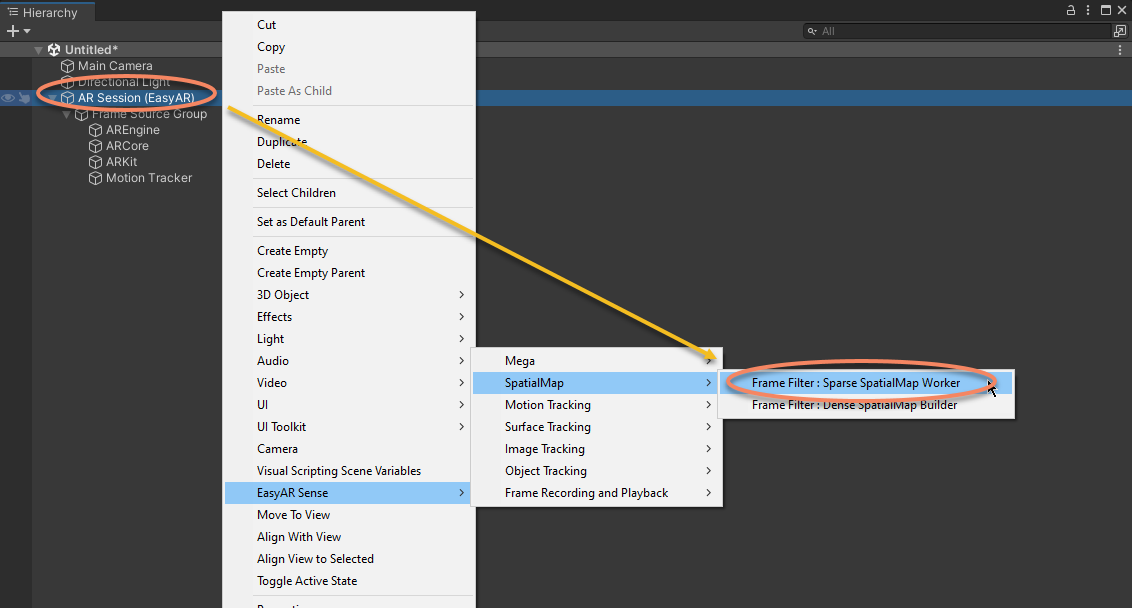Click Create Empty in context menu
This screenshot has height=608, width=1132.
pyautogui.click(x=292, y=251)
